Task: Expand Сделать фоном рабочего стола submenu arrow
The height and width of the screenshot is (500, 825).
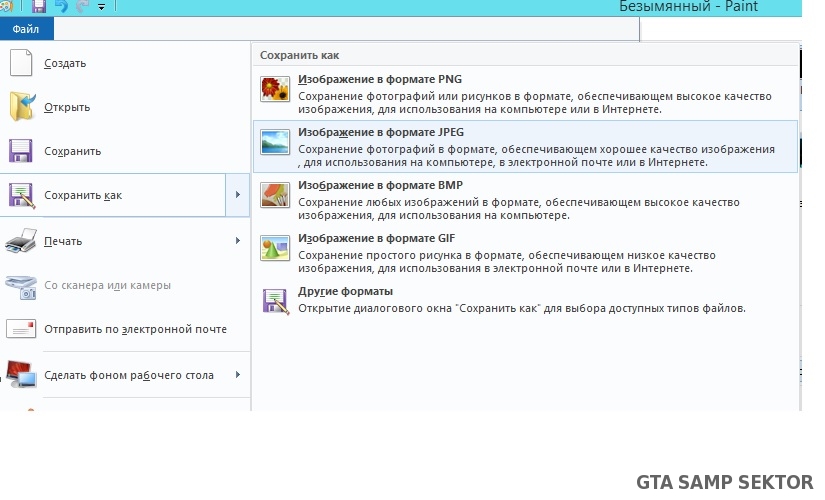Action: [x=238, y=375]
